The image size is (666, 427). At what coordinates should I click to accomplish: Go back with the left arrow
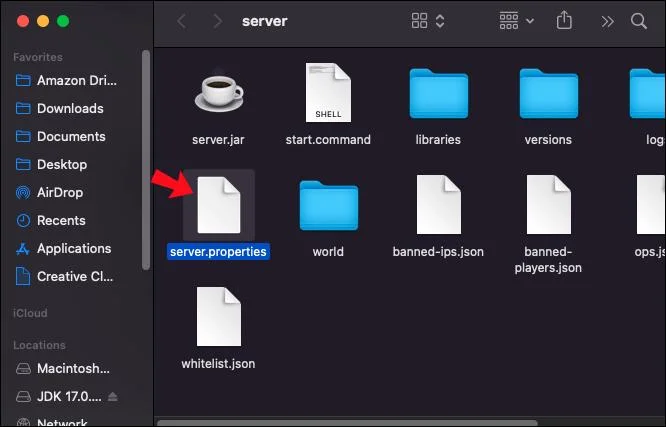[181, 21]
